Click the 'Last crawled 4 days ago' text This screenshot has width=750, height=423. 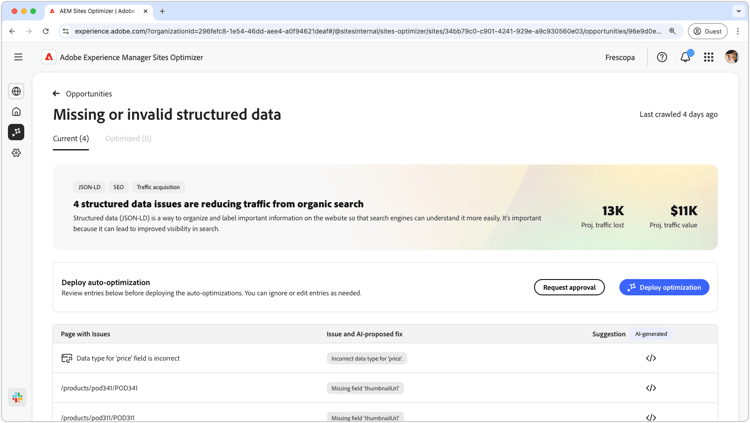tap(678, 114)
